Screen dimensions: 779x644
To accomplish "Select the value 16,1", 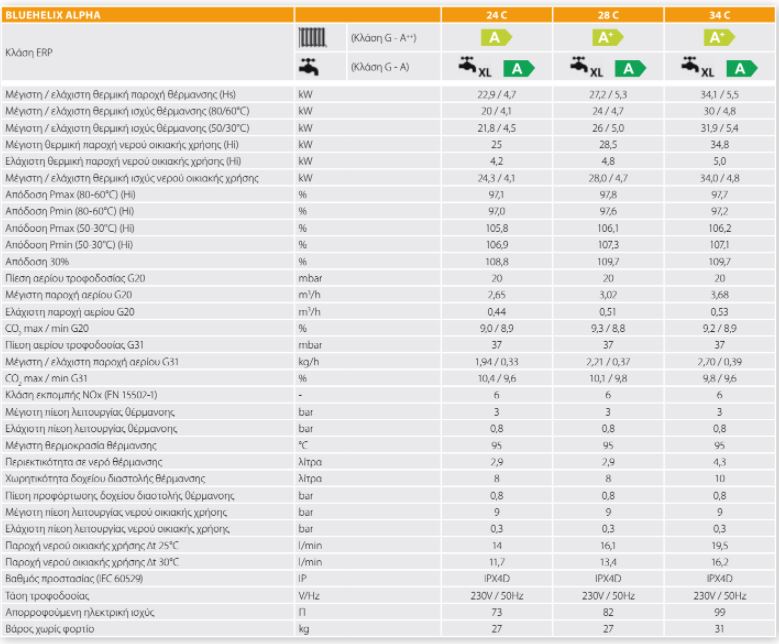I will [608, 546].
